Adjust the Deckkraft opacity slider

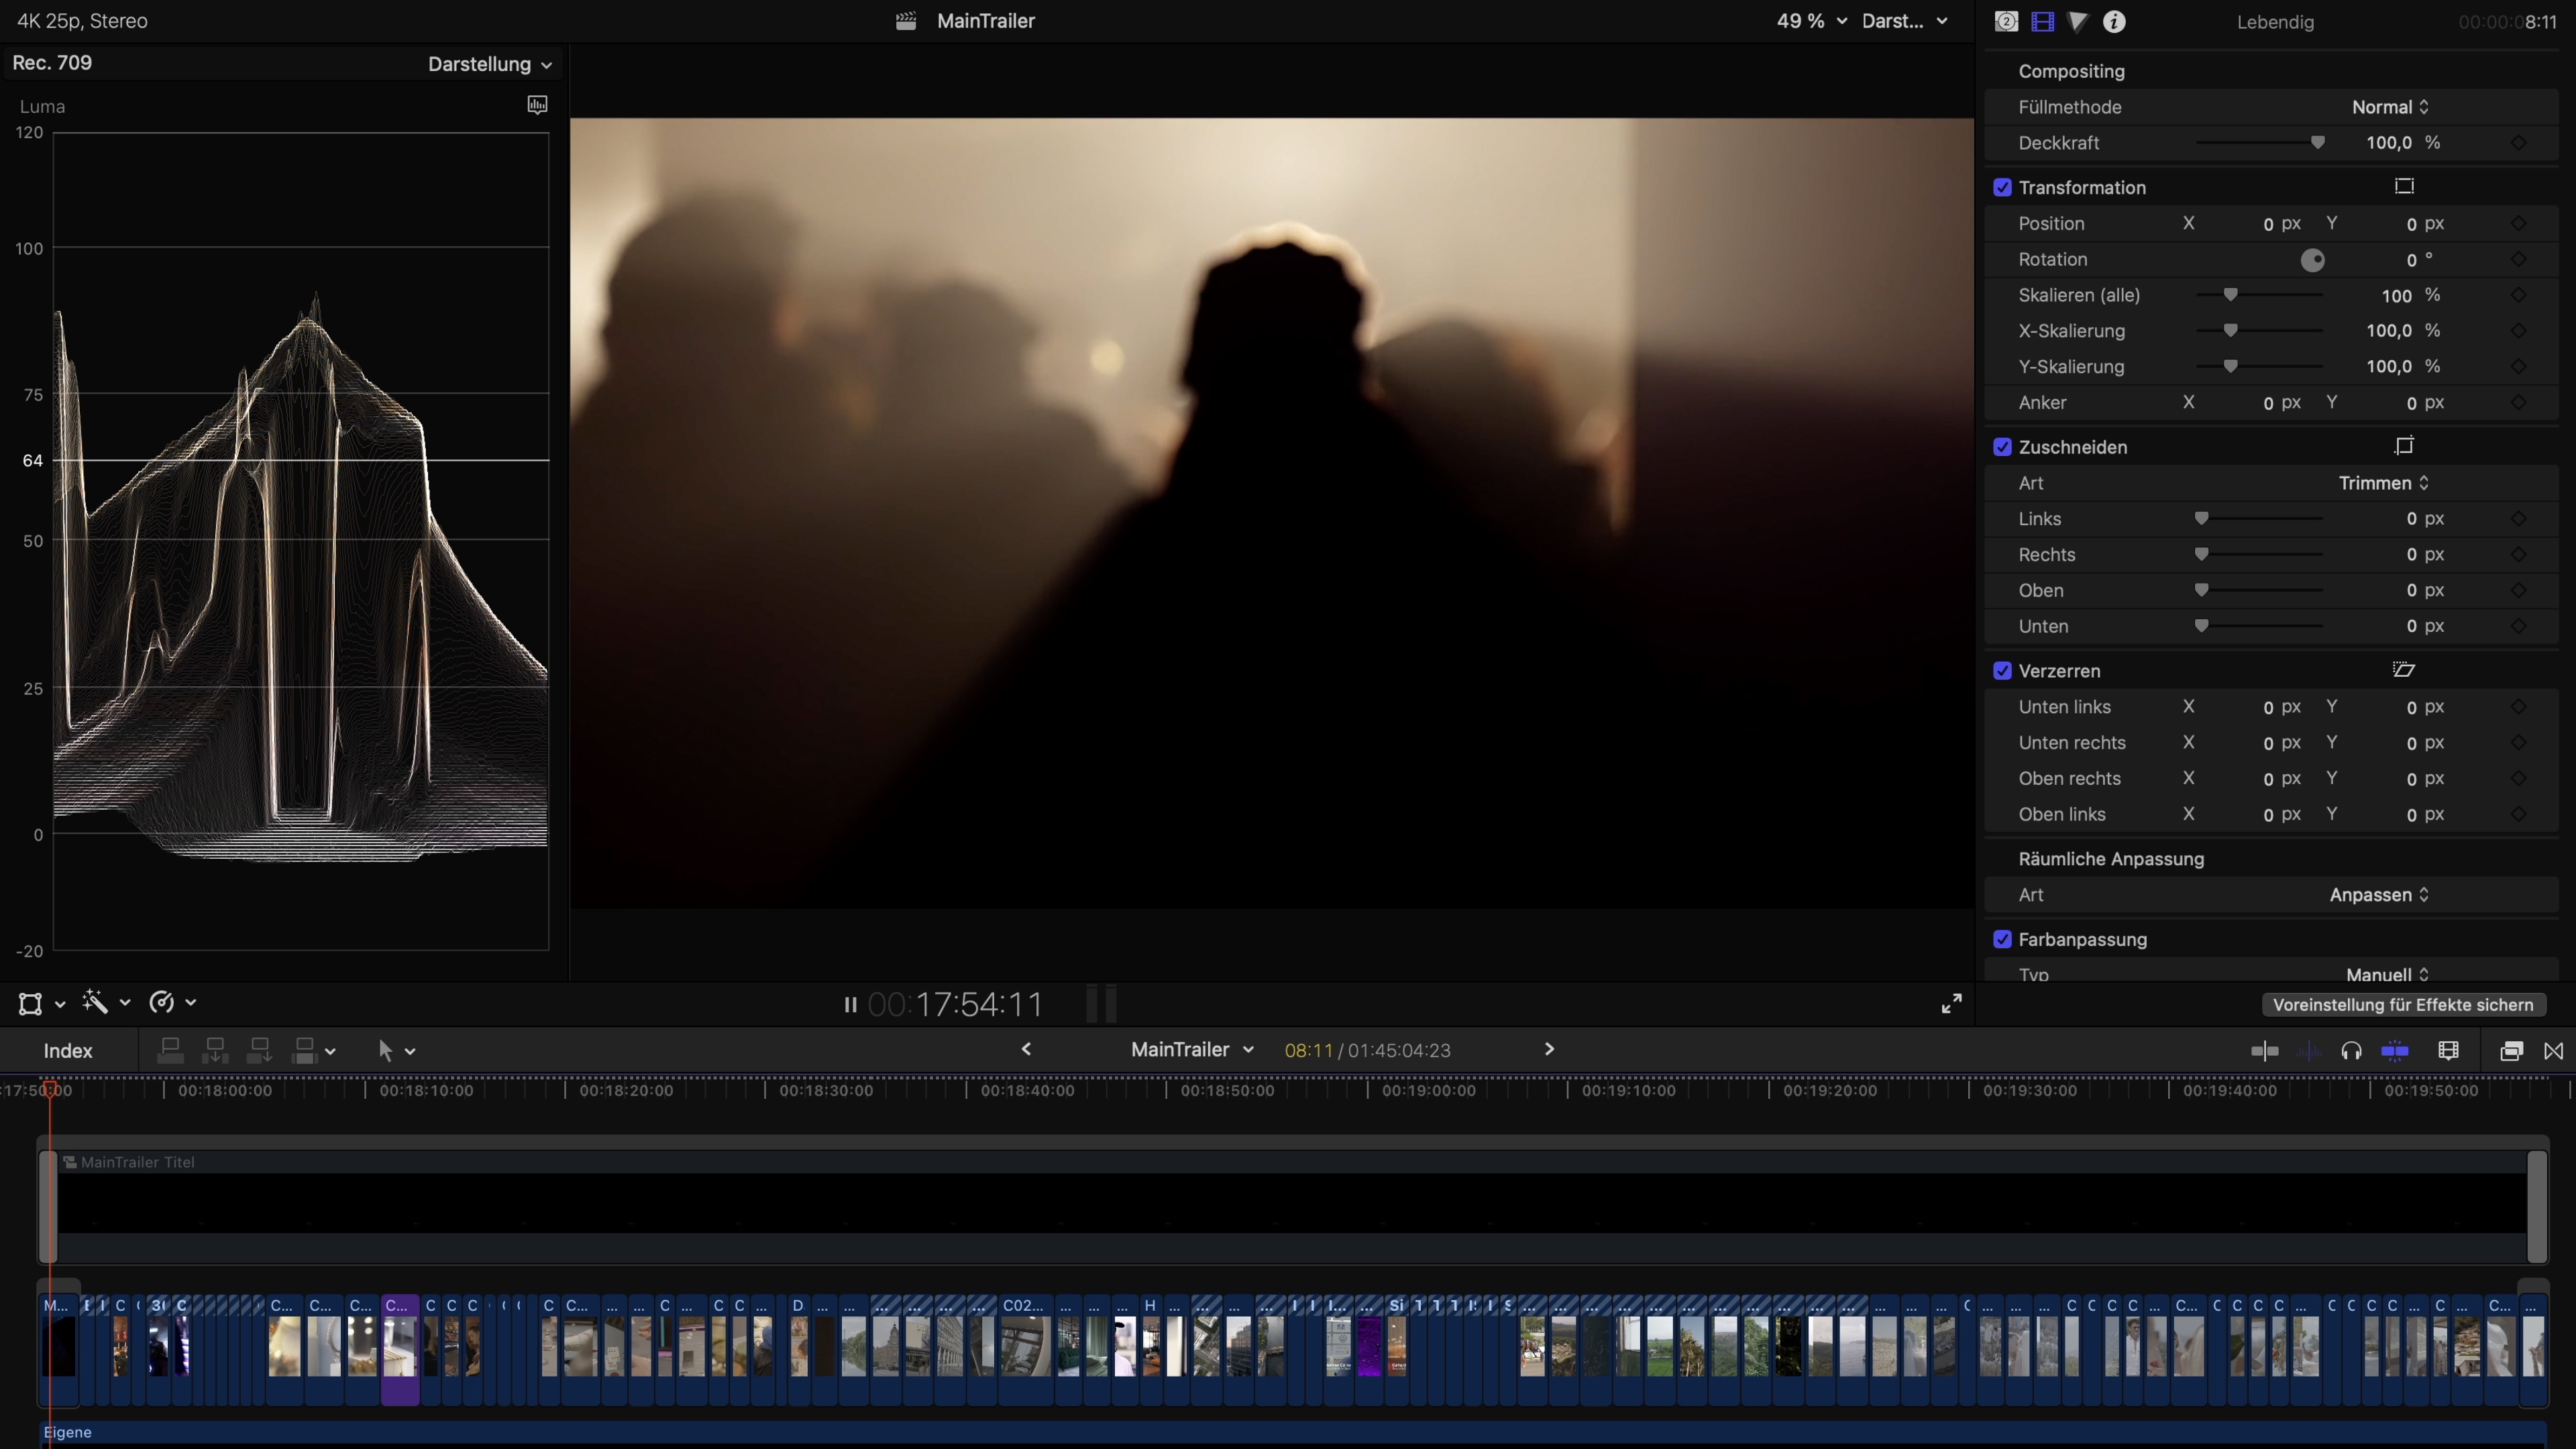pyautogui.click(x=2317, y=143)
